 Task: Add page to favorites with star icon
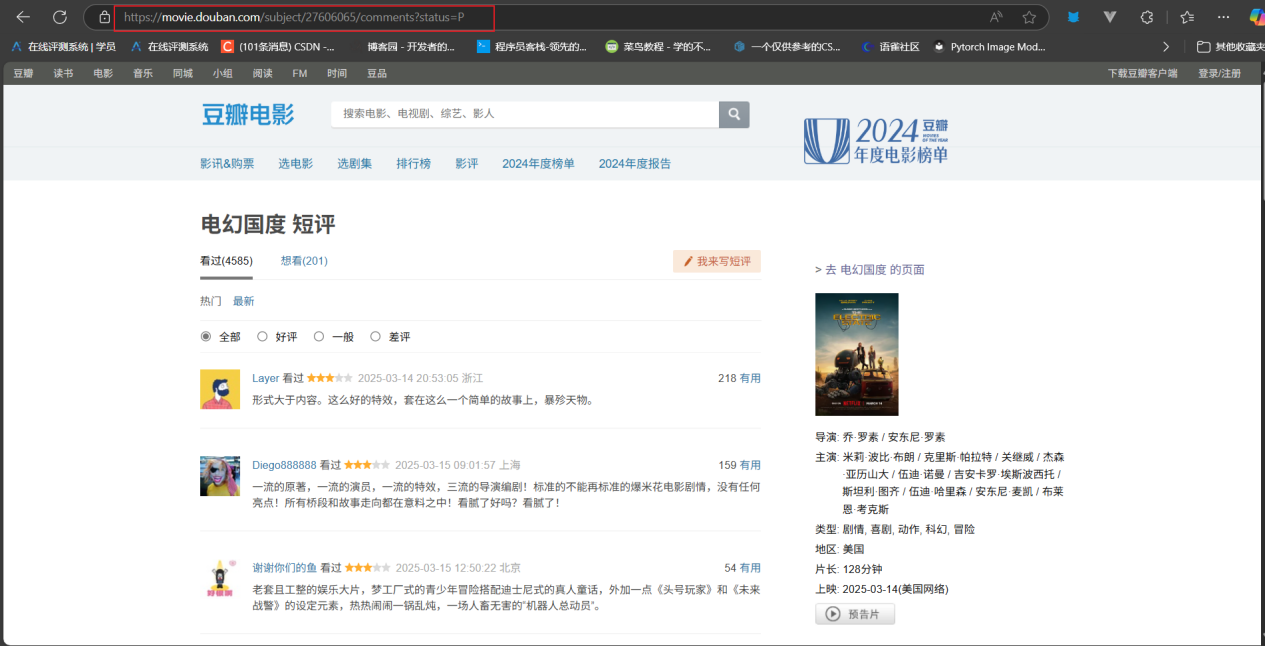1029,17
